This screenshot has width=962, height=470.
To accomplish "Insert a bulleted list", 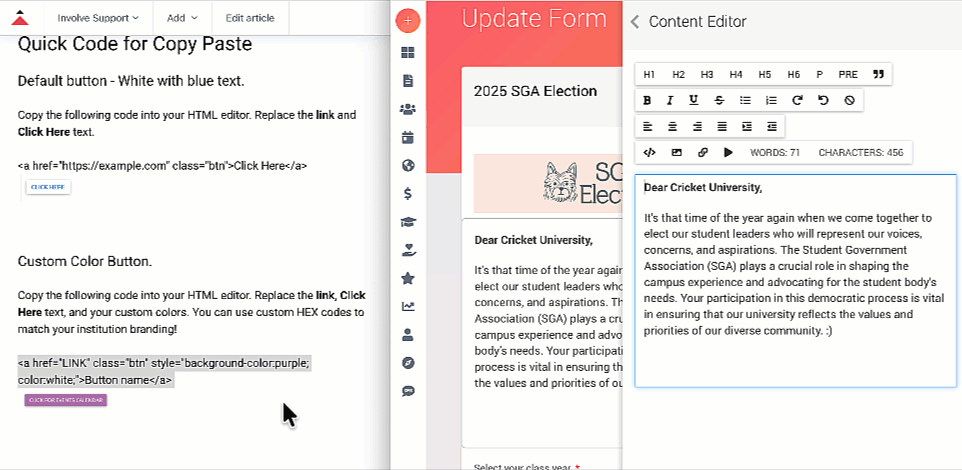I will tap(745, 101).
